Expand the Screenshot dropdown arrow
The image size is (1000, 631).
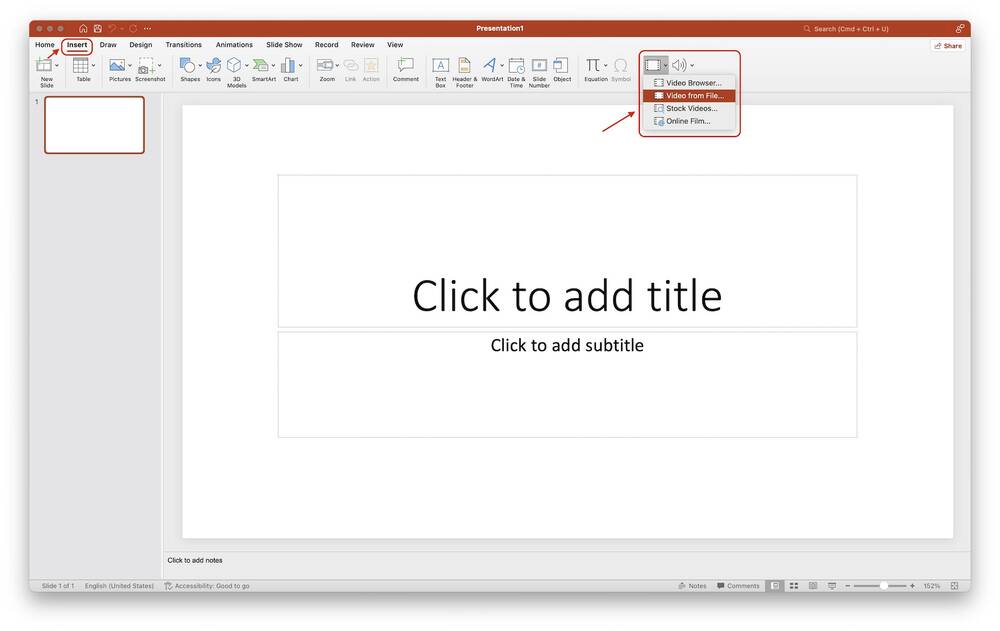(x=159, y=65)
